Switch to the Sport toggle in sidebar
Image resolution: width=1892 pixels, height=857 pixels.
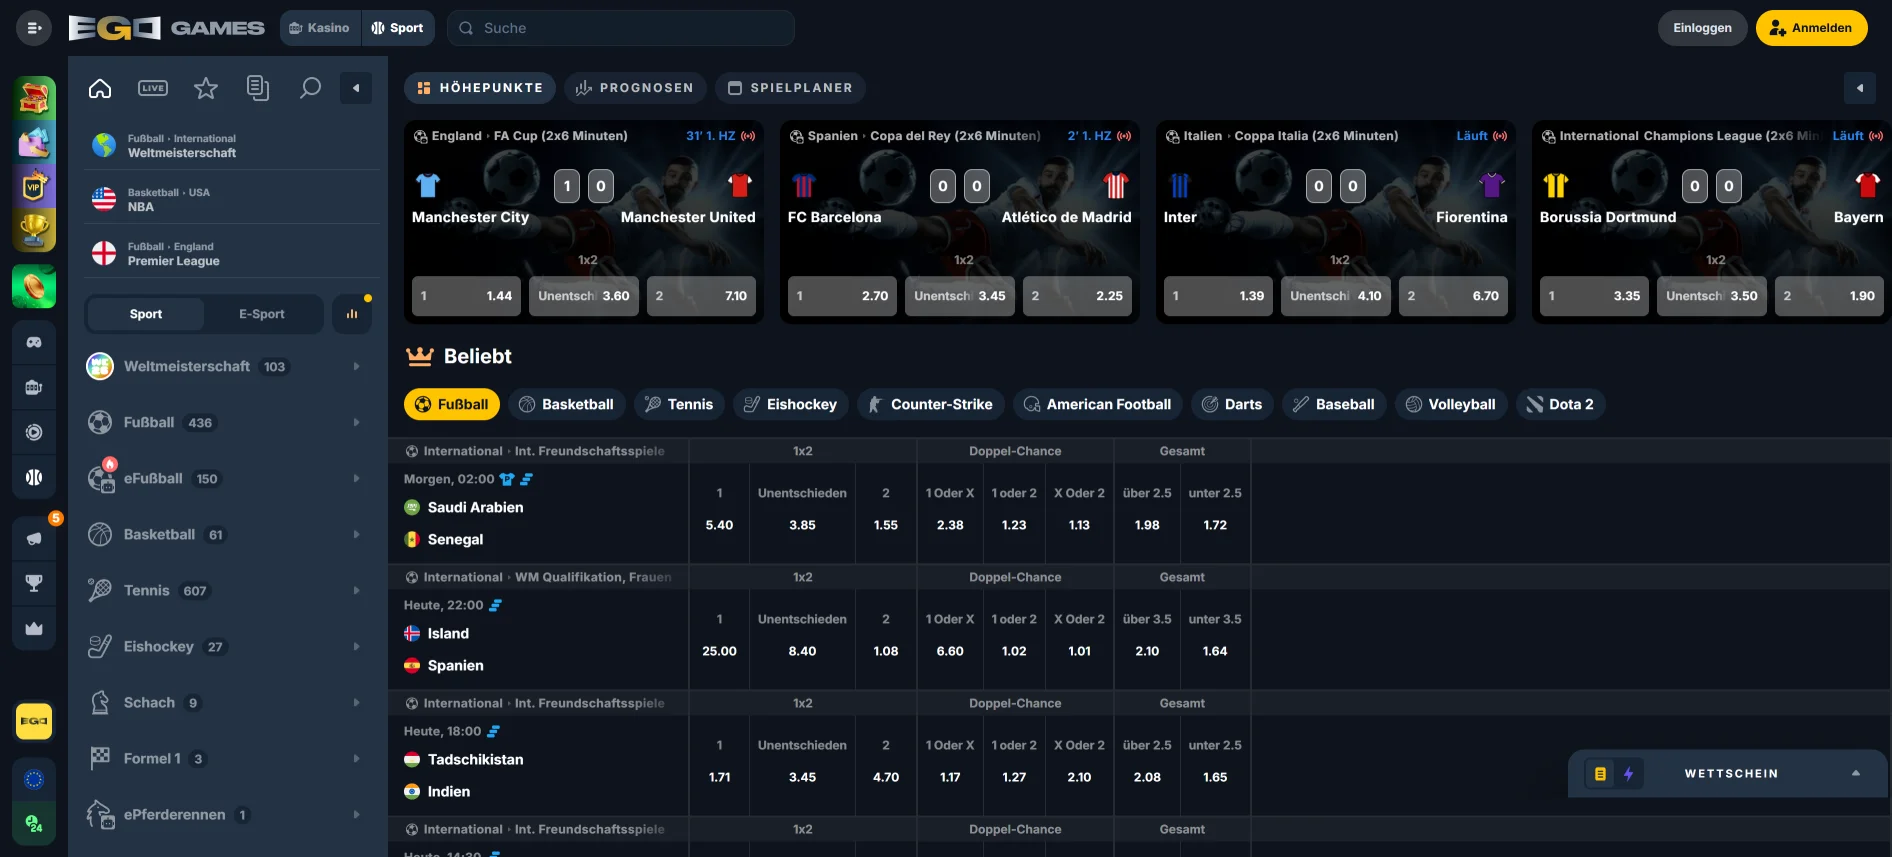(146, 314)
